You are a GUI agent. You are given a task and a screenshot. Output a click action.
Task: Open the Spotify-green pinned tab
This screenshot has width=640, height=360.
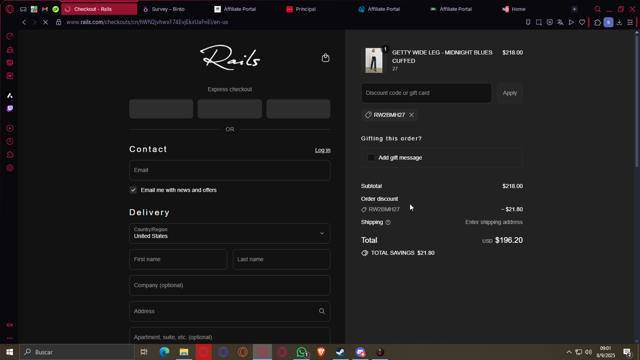click(56, 9)
